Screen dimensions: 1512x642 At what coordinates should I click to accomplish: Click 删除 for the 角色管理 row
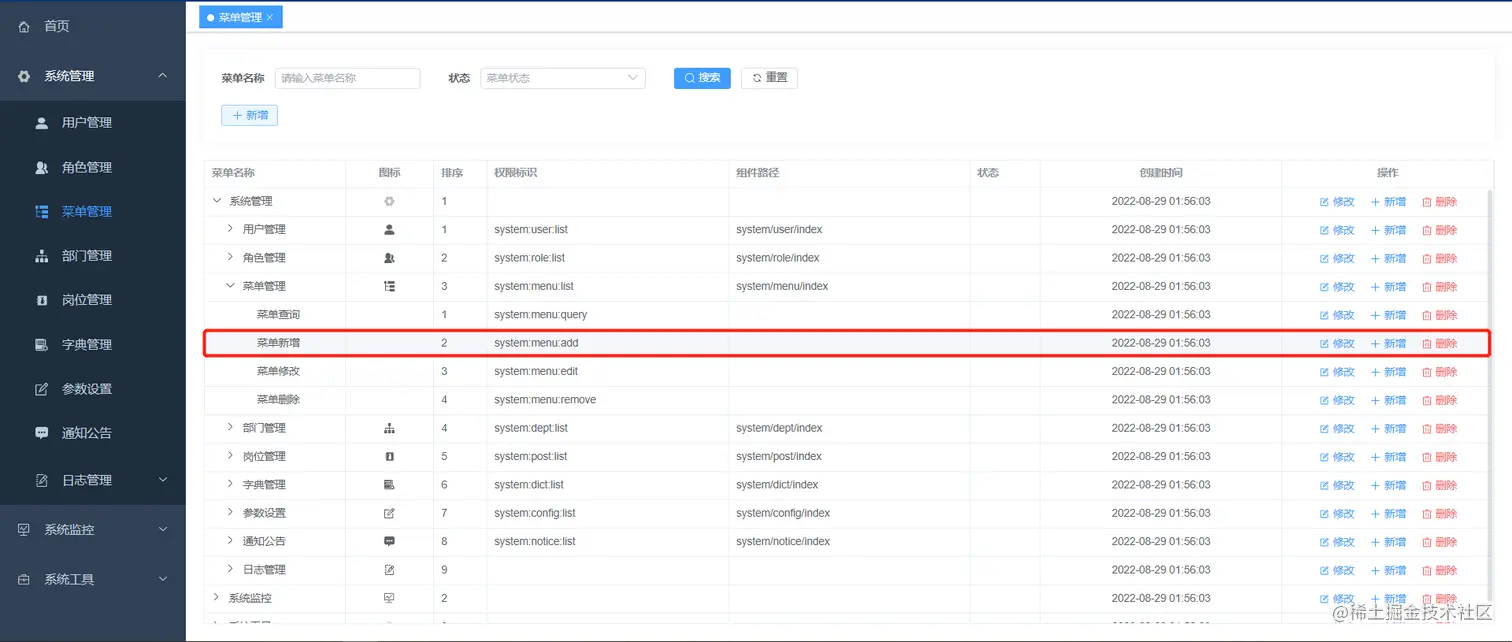(x=1439, y=258)
